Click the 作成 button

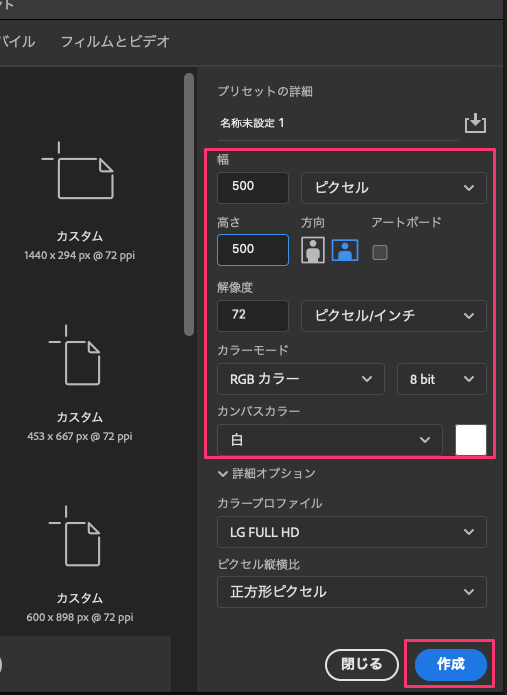click(451, 664)
